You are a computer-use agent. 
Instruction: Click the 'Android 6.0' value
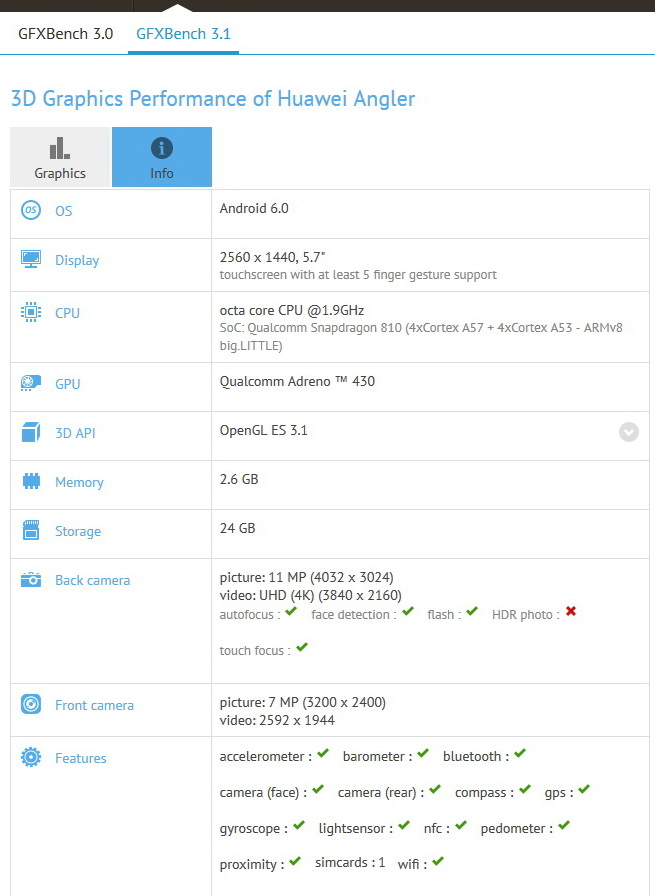254,208
